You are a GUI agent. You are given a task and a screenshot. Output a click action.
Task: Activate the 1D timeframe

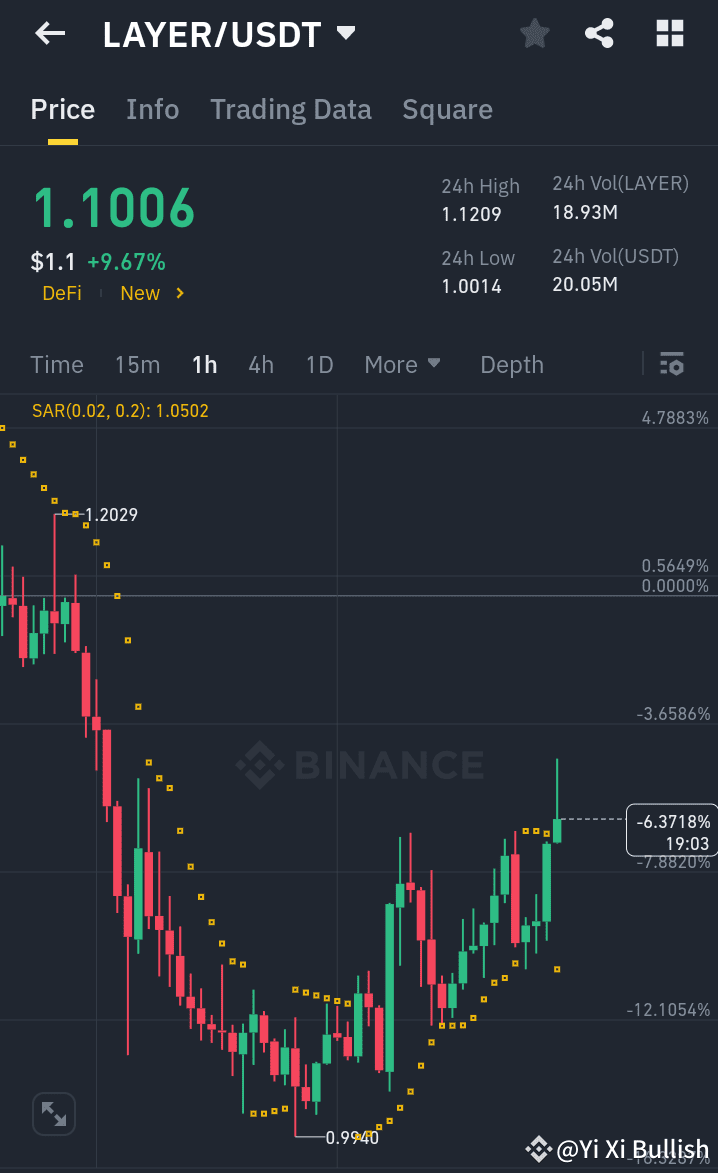pos(319,364)
